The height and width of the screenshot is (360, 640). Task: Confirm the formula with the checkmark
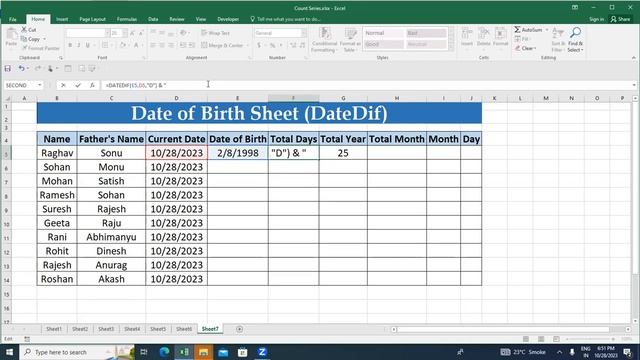tap(78, 85)
